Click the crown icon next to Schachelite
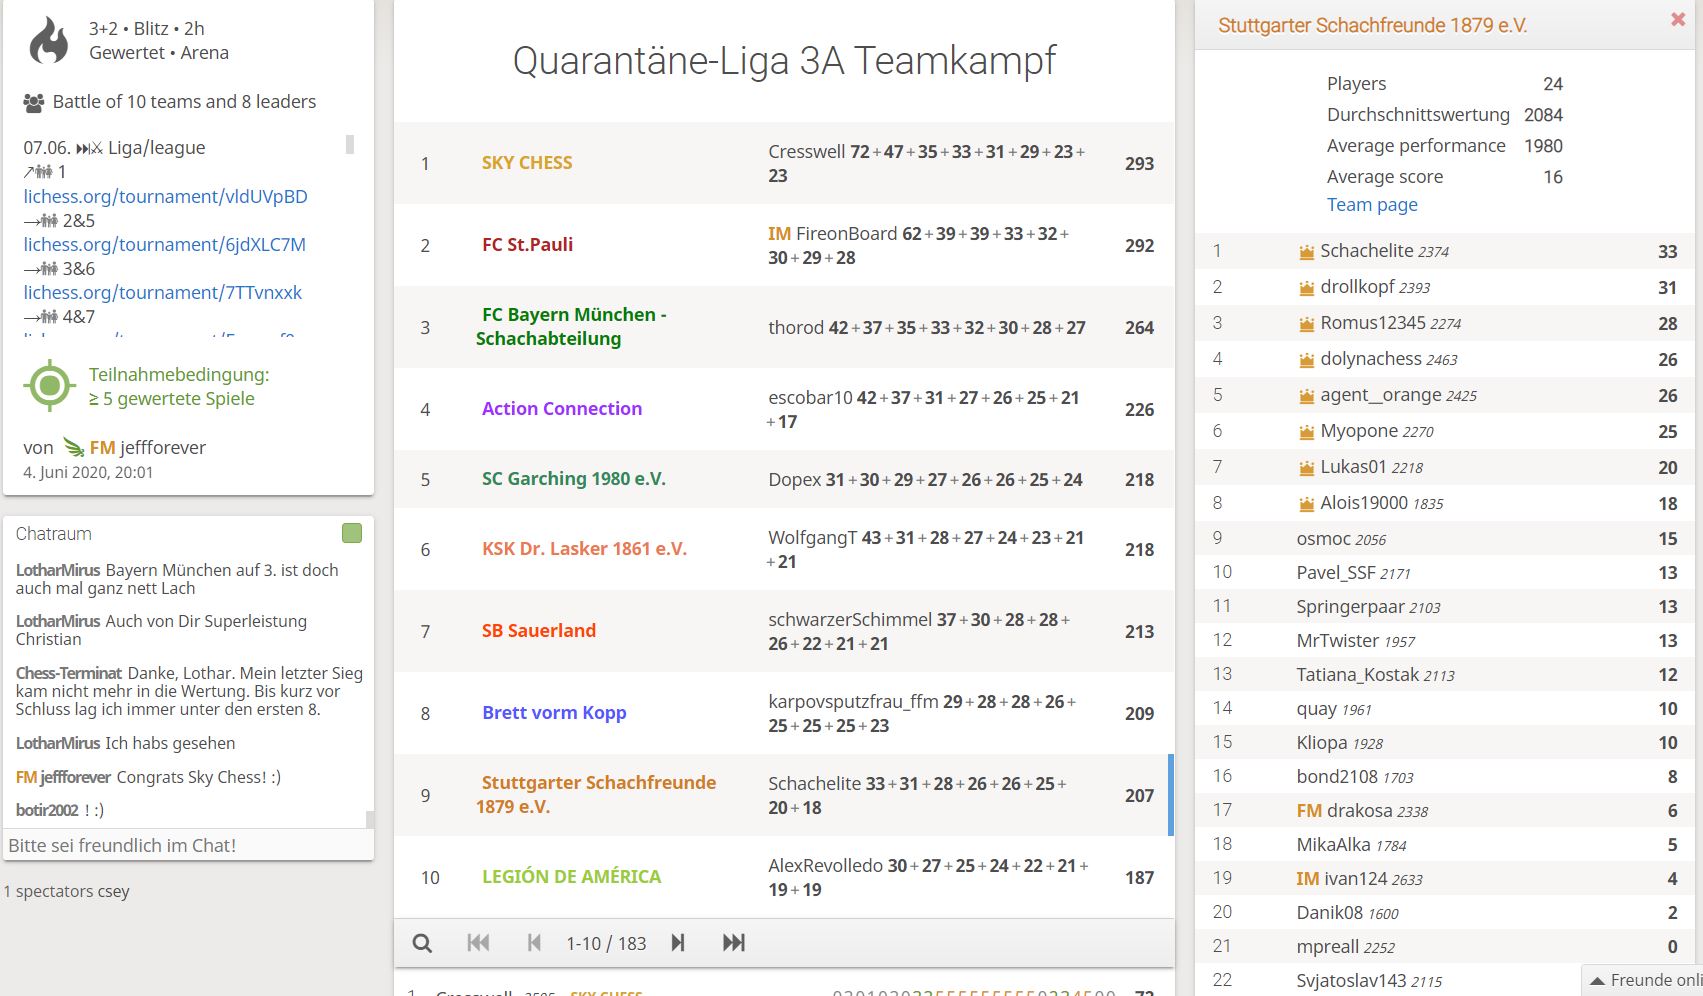1703x996 pixels. coord(1306,252)
